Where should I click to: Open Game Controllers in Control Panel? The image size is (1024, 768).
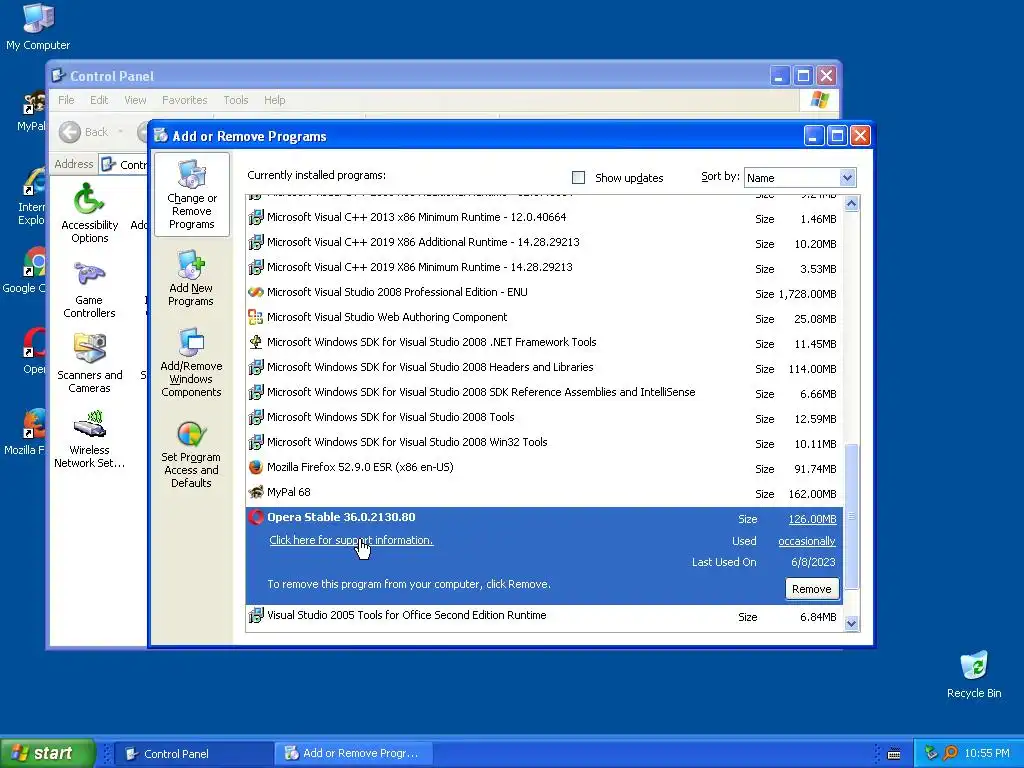pos(89,289)
